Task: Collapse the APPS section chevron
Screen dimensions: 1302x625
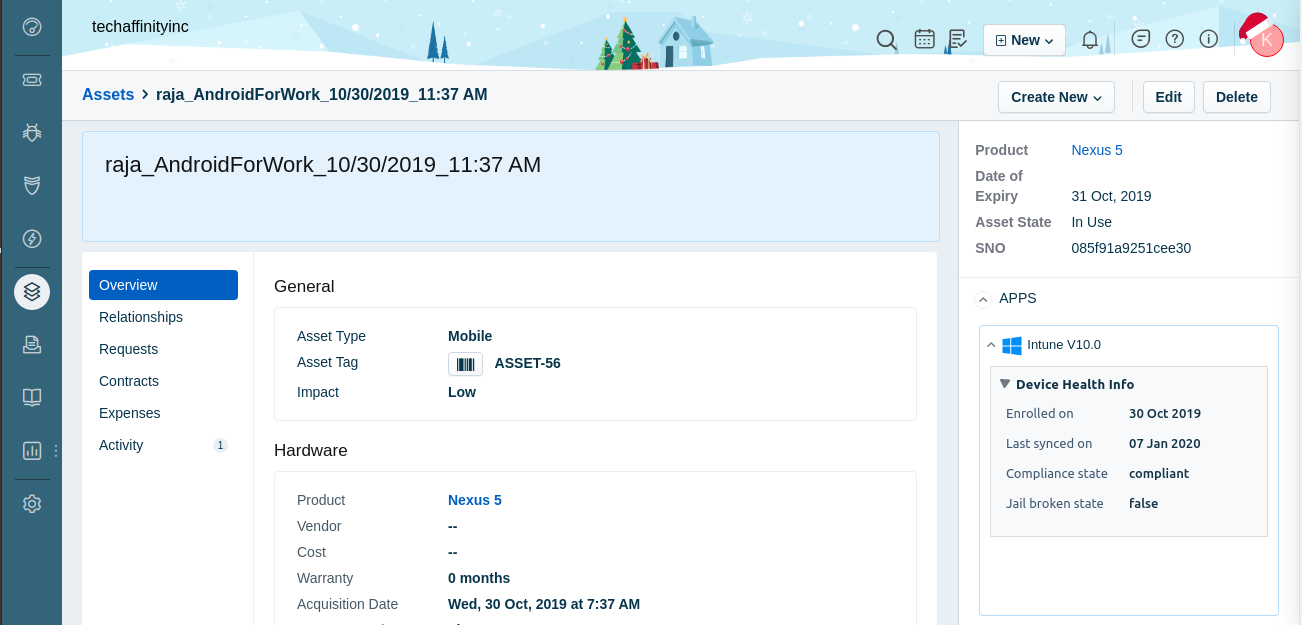Action: click(x=983, y=299)
